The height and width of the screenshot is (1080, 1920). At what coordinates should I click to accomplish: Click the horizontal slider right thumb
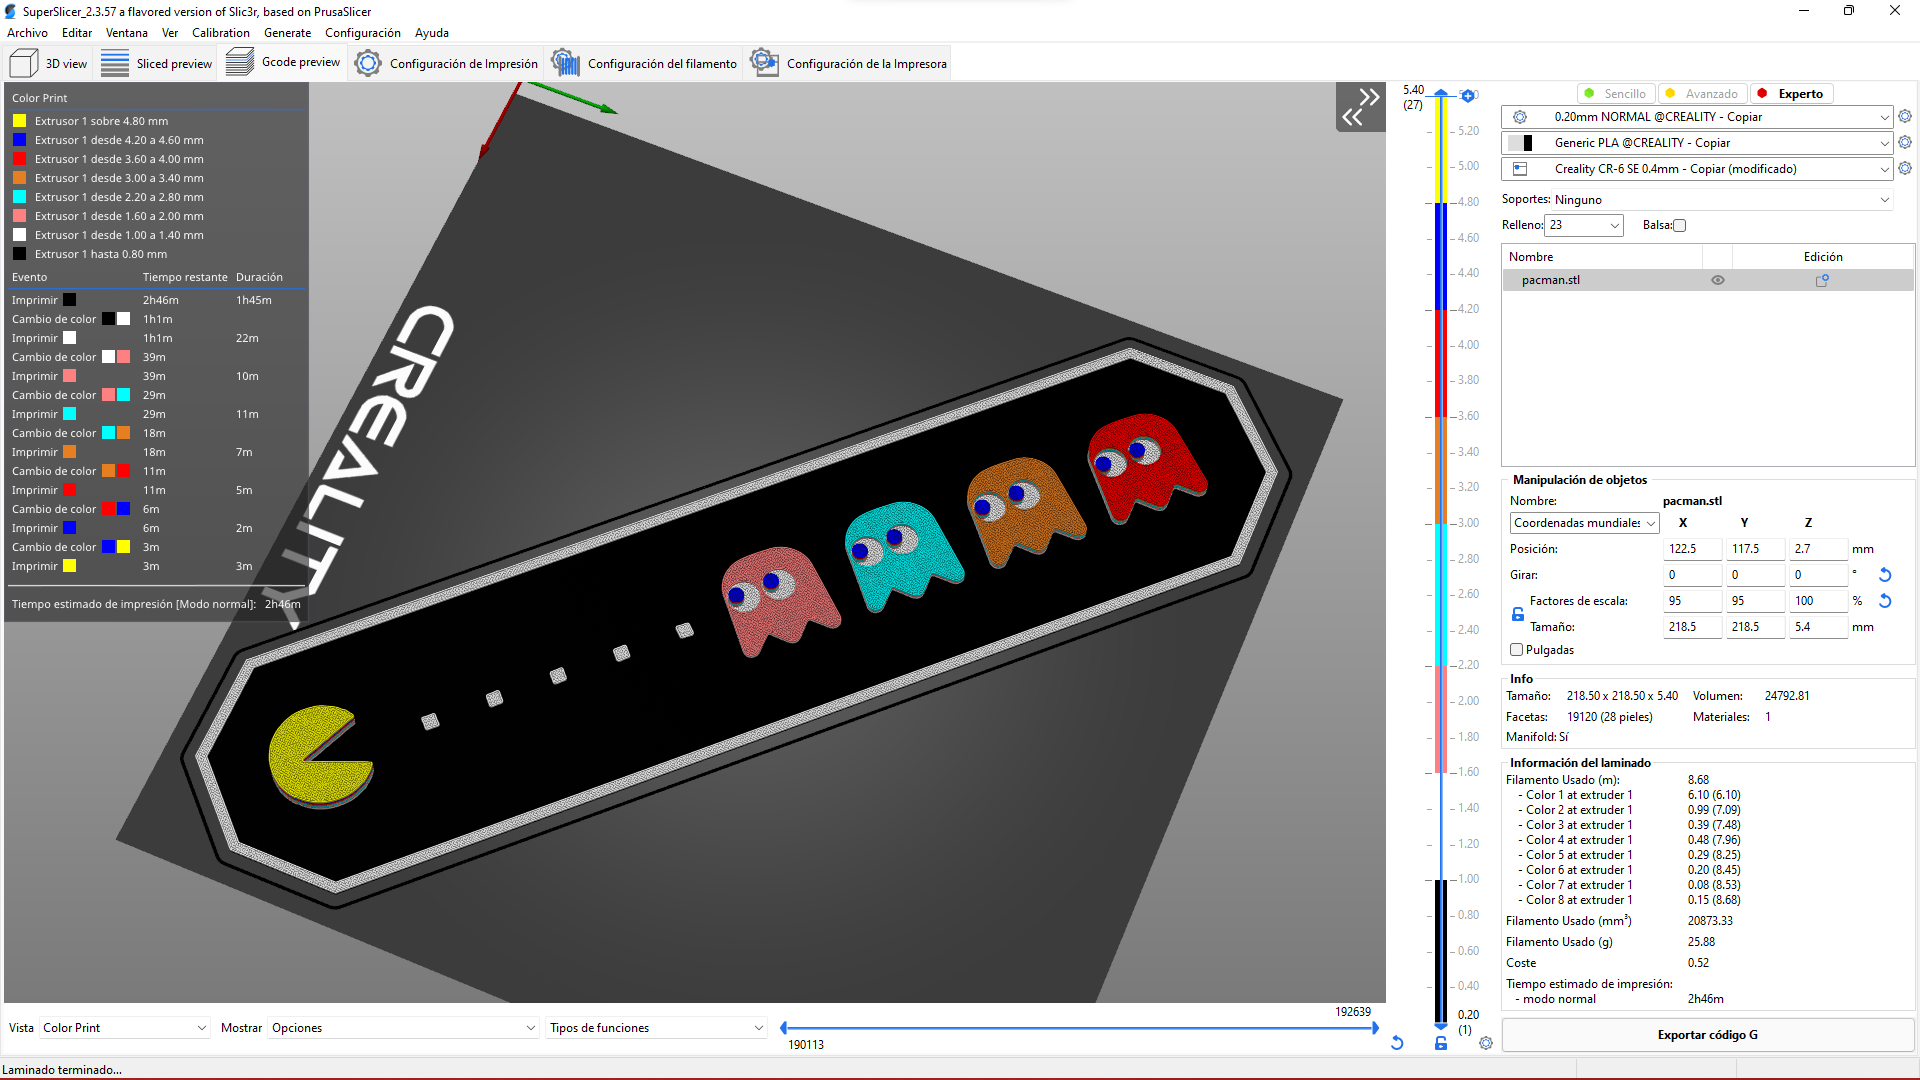(x=1376, y=1028)
